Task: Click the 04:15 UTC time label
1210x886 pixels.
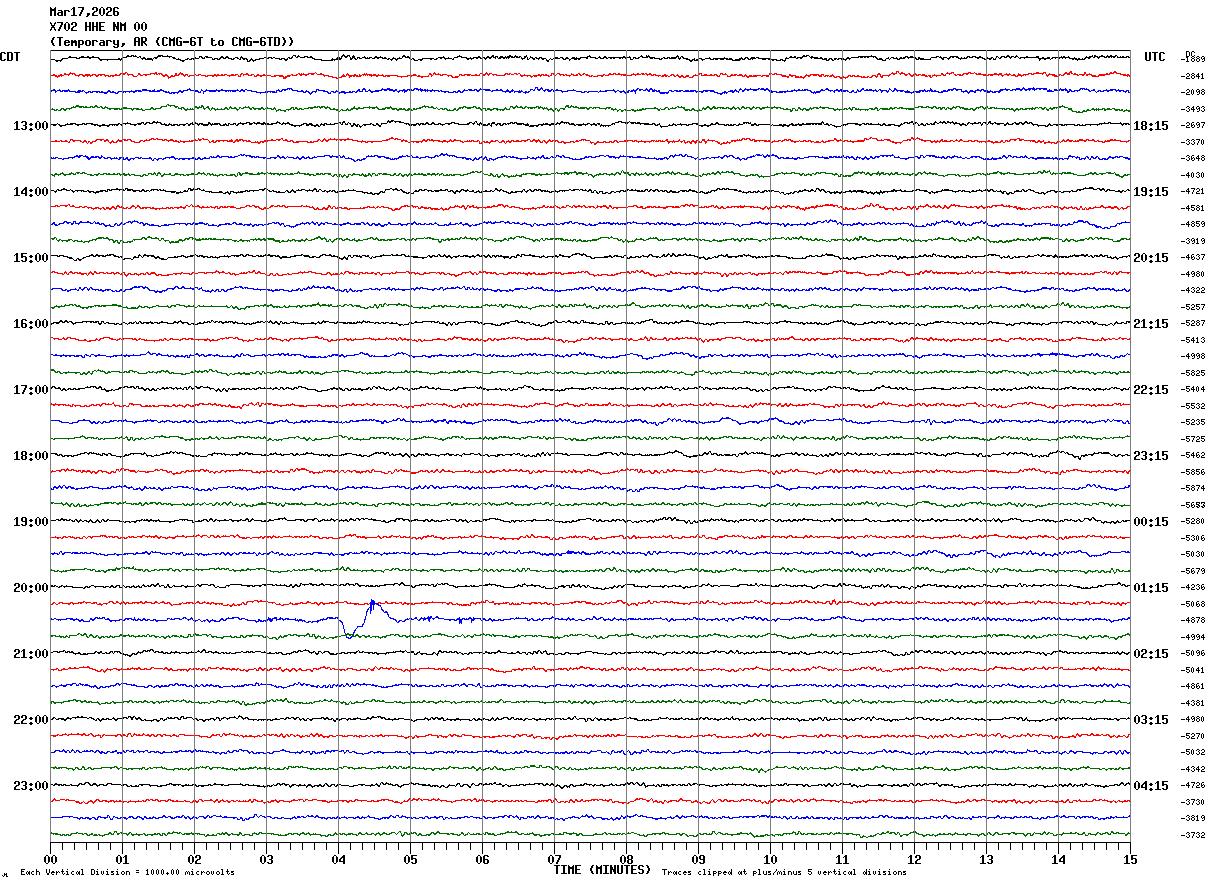Action: pyautogui.click(x=1151, y=786)
